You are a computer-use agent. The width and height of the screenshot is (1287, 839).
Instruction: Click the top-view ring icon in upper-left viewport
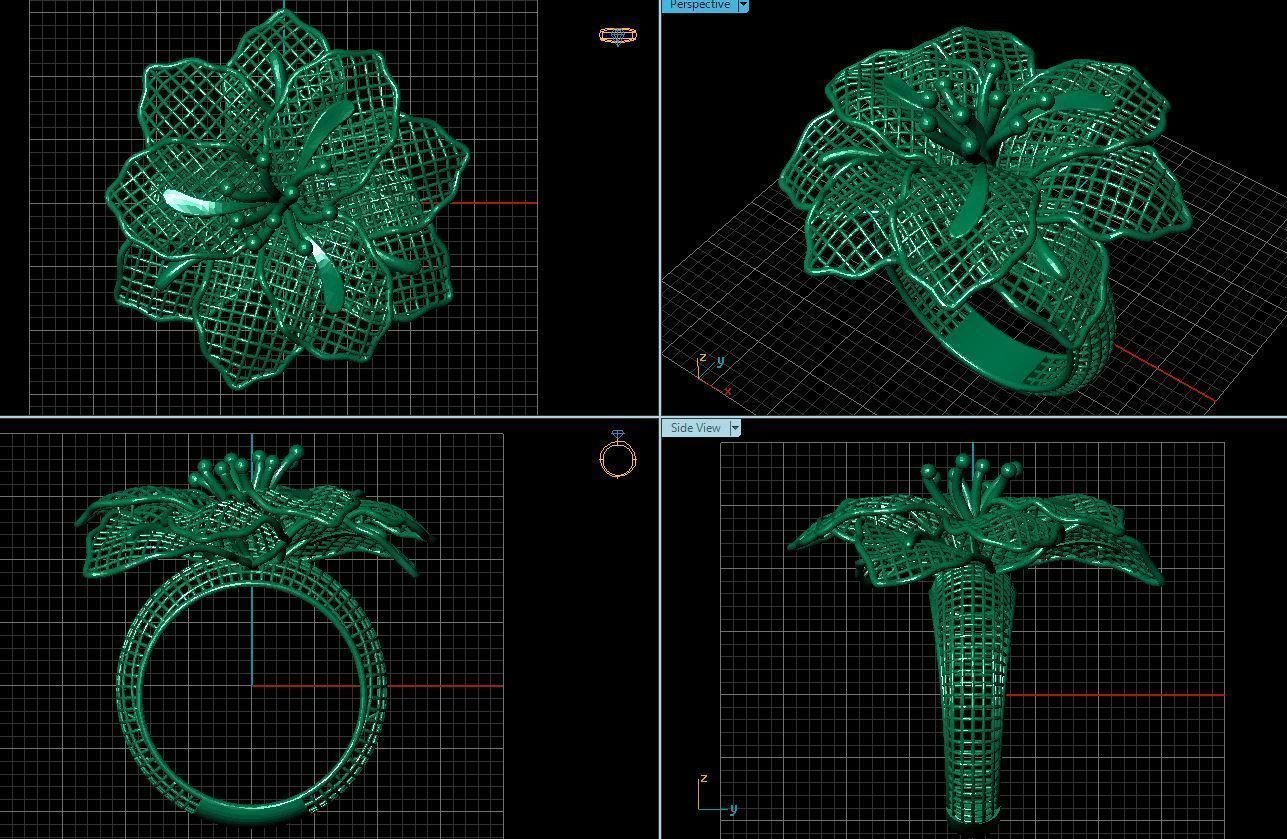pos(617,35)
